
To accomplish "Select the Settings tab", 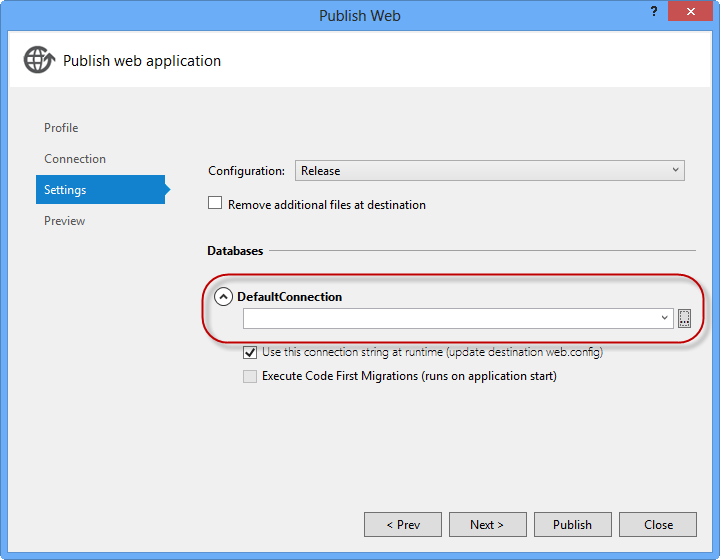I will click(65, 190).
